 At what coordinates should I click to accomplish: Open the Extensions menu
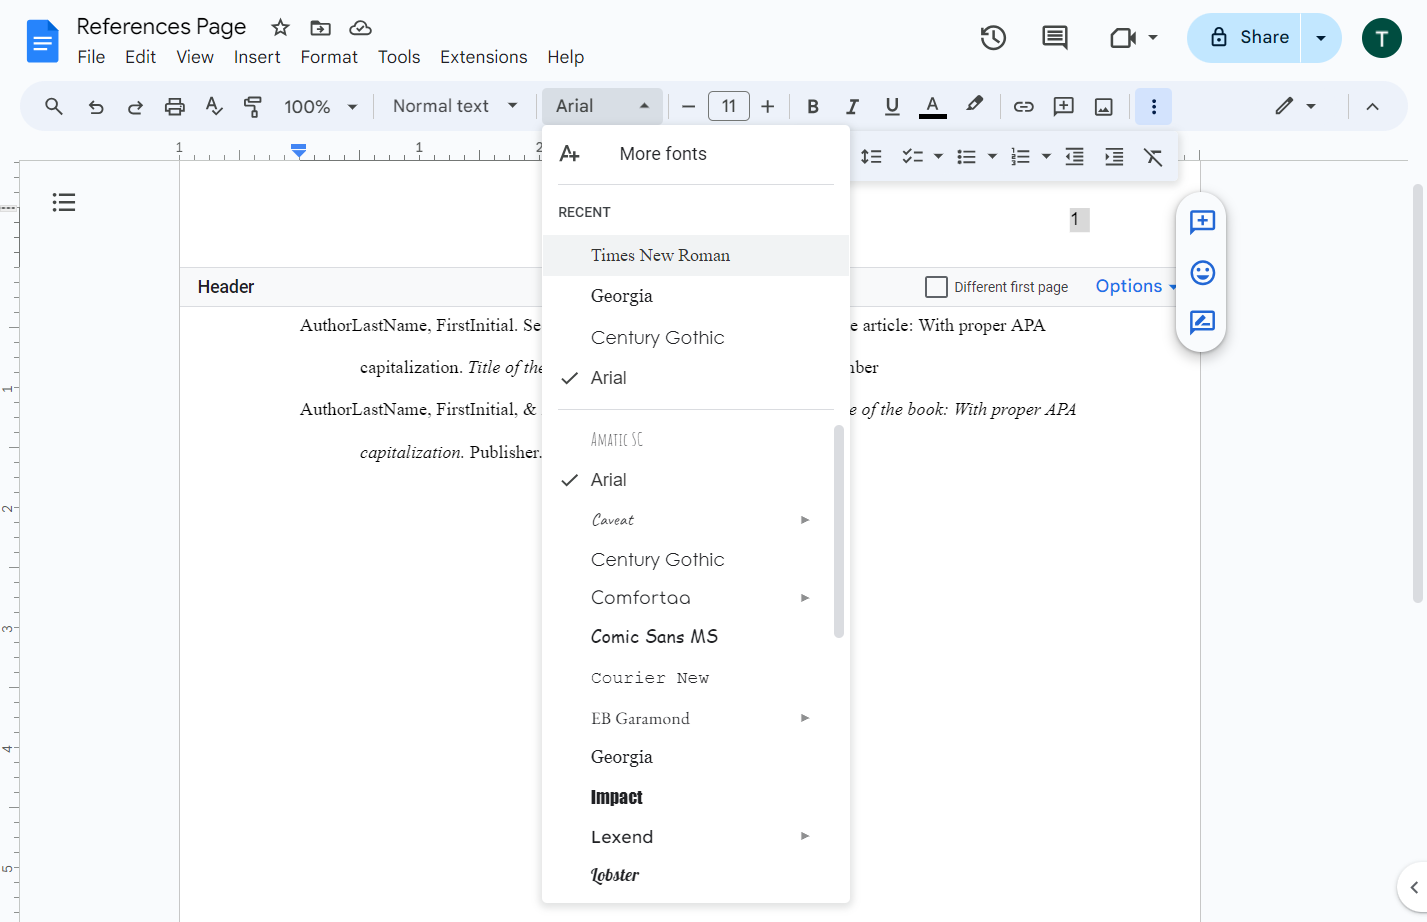pyautogui.click(x=483, y=57)
